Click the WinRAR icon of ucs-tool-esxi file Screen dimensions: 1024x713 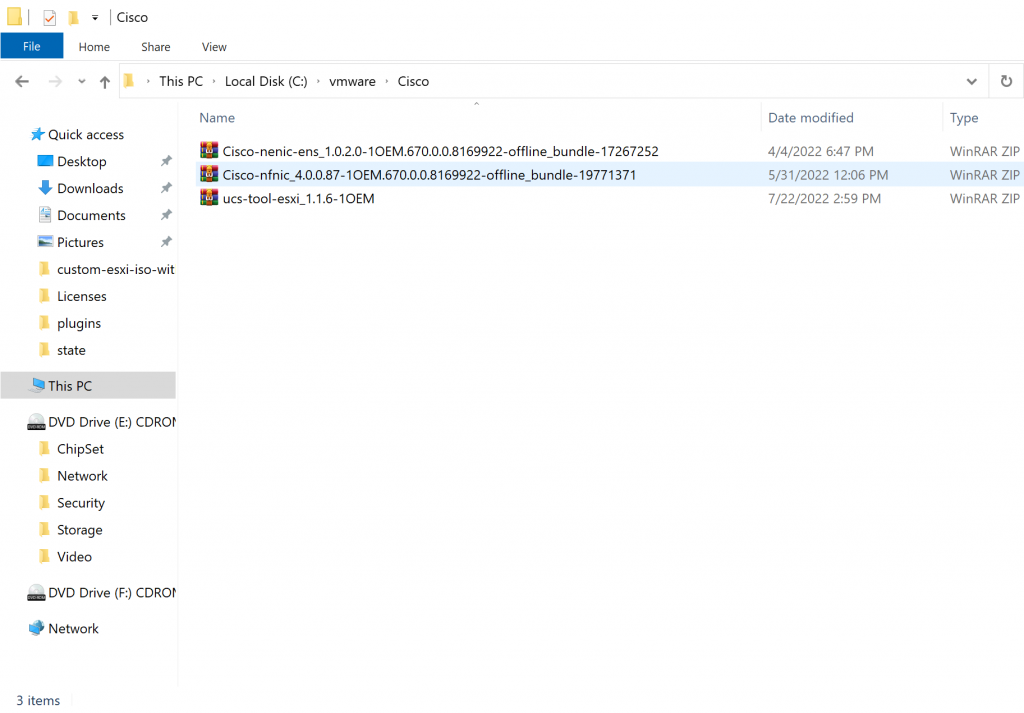click(209, 198)
